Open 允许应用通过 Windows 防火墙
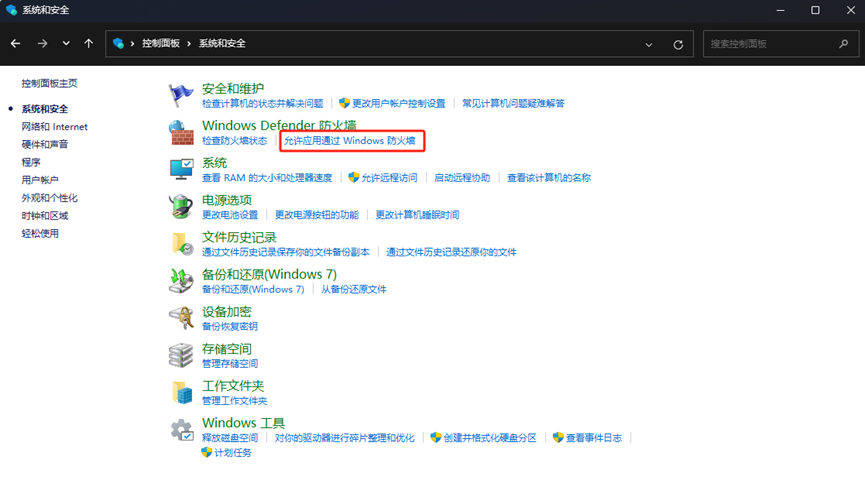Viewport: 865px width, 480px height. point(349,141)
